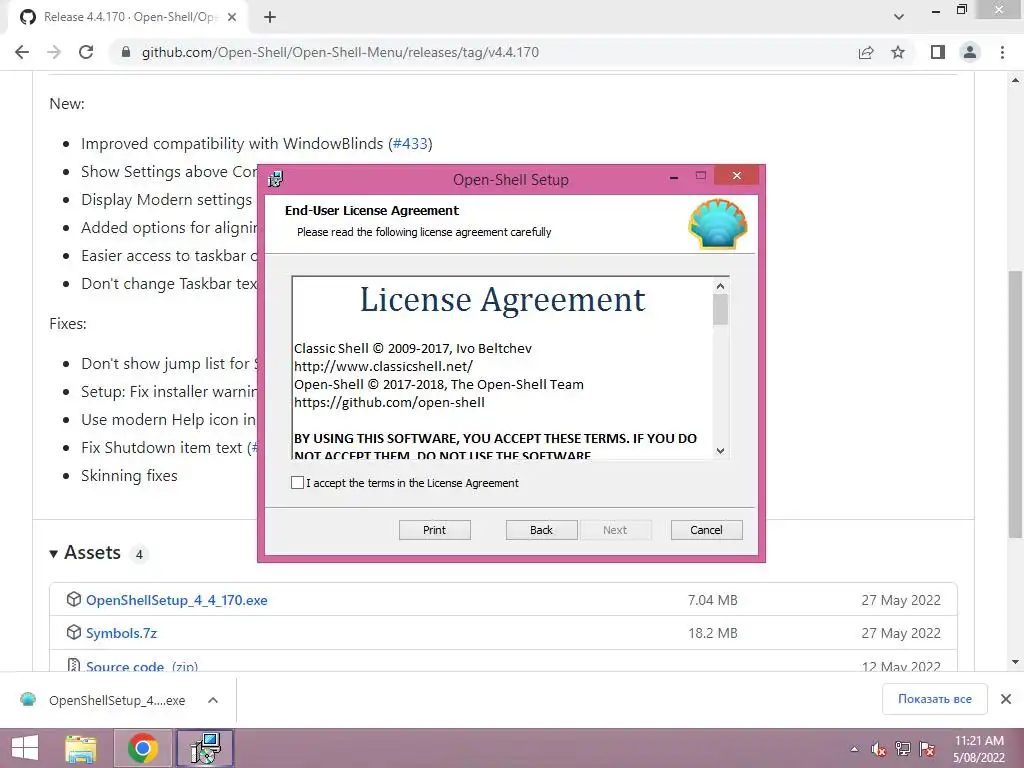Click the Chrome taskbar icon

142,748
